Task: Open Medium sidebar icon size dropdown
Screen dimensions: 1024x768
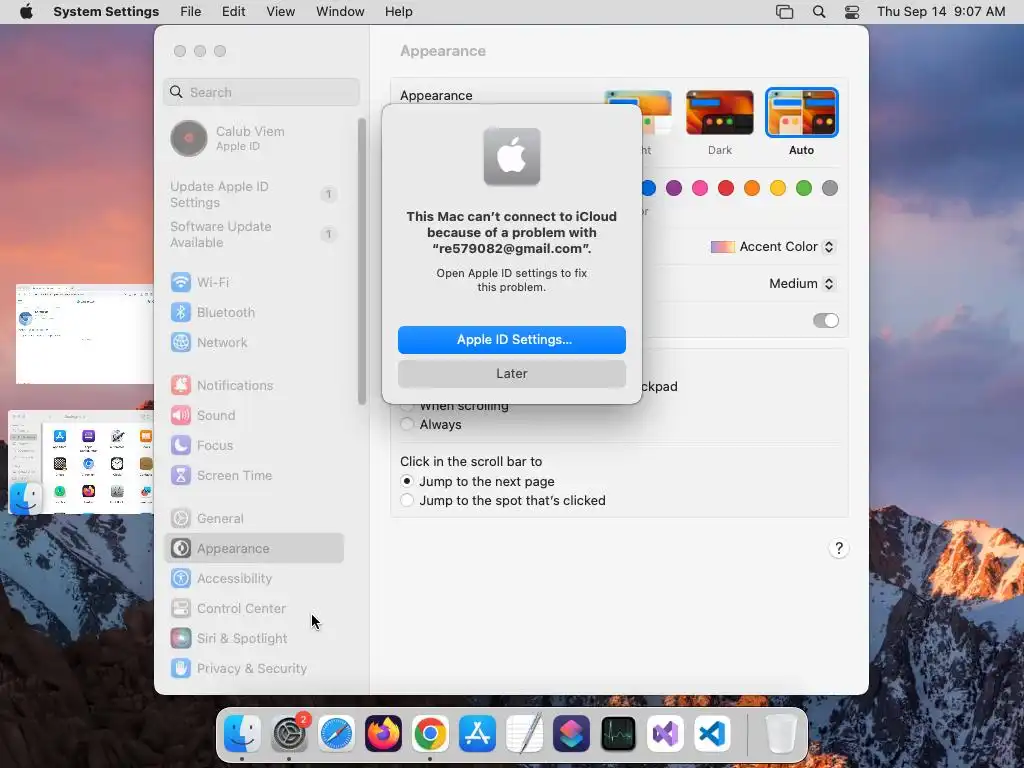Action: pyautogui.click(x=802, y=283)
